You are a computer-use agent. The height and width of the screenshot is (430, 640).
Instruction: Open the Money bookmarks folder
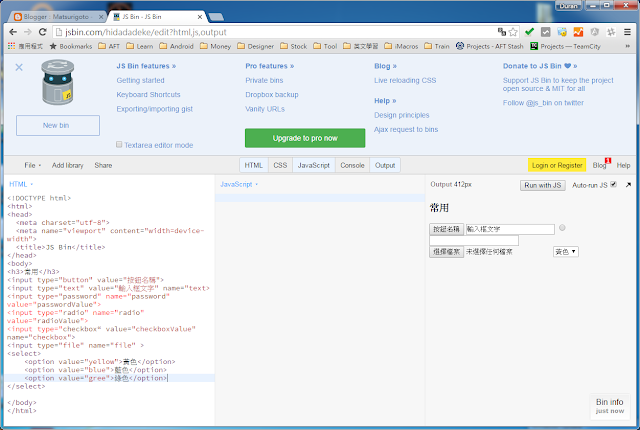pyautogui.click(x=216, y=46)
